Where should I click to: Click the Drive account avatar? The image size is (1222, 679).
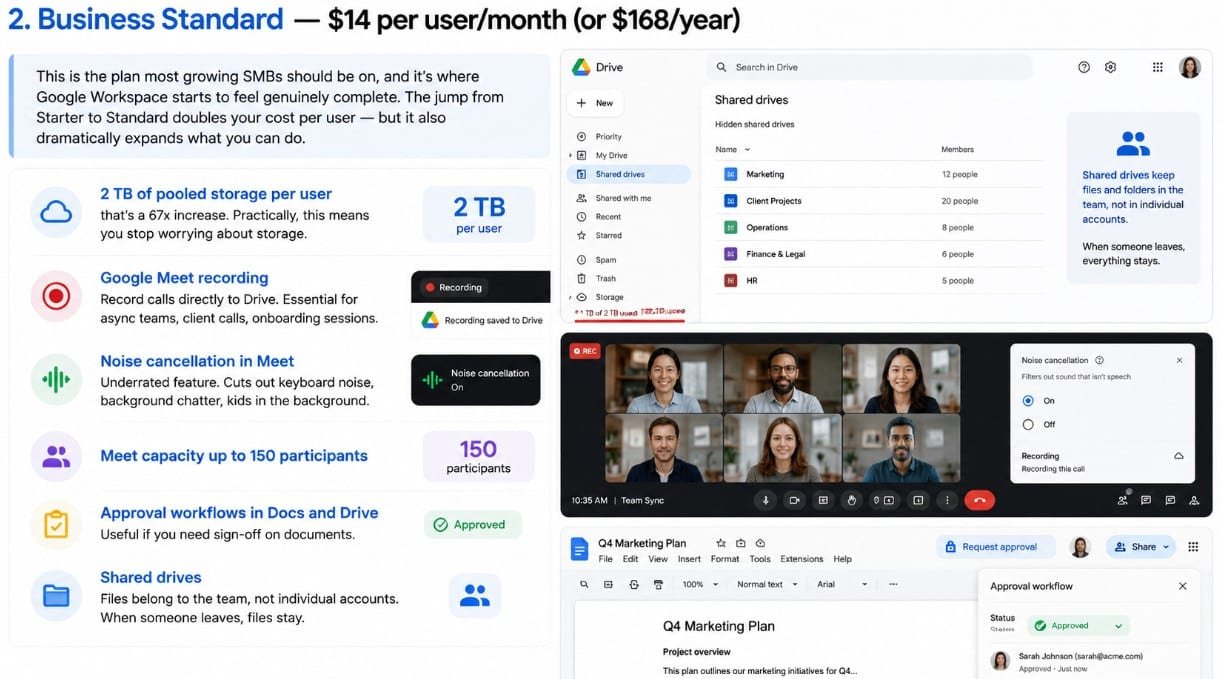pos(1189,67)
